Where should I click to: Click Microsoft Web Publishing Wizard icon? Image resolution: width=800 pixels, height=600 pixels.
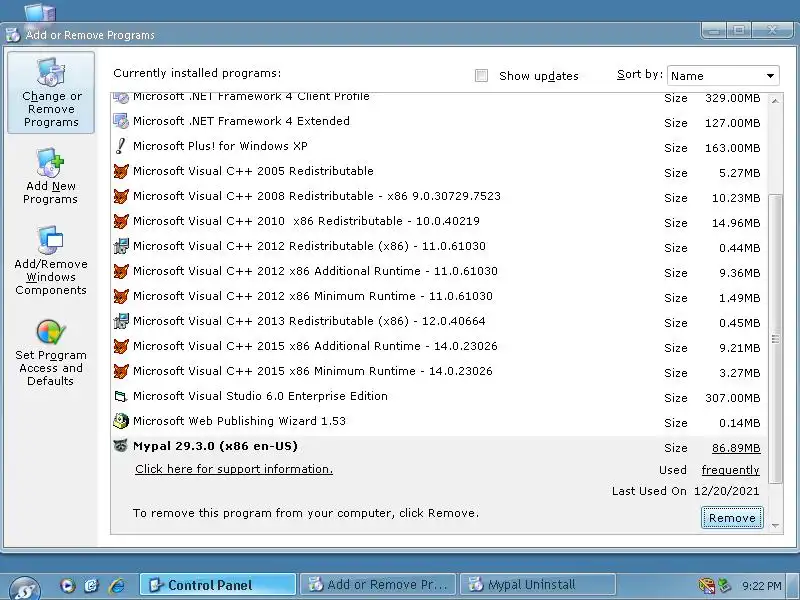(x=121, y=421)
